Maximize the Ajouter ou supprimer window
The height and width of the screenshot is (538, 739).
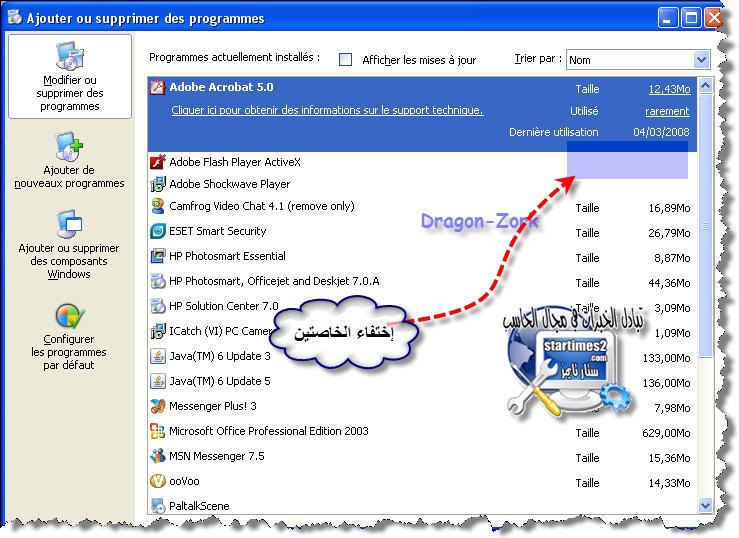pyautogui.click(x=691, y=18)
